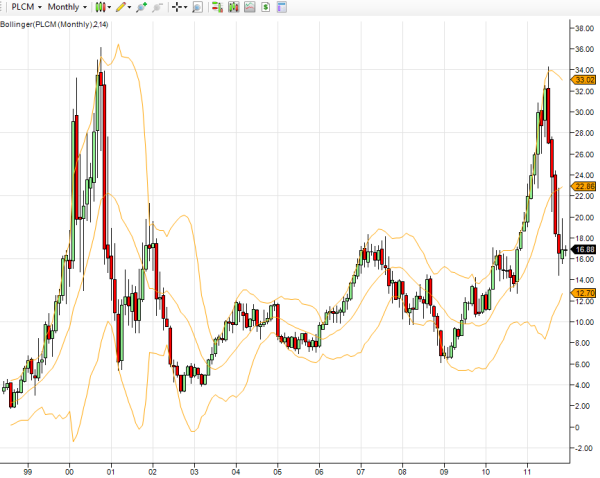Click the 04 year label on time axis
The image size is (600, 478).
tap(236, 472)
